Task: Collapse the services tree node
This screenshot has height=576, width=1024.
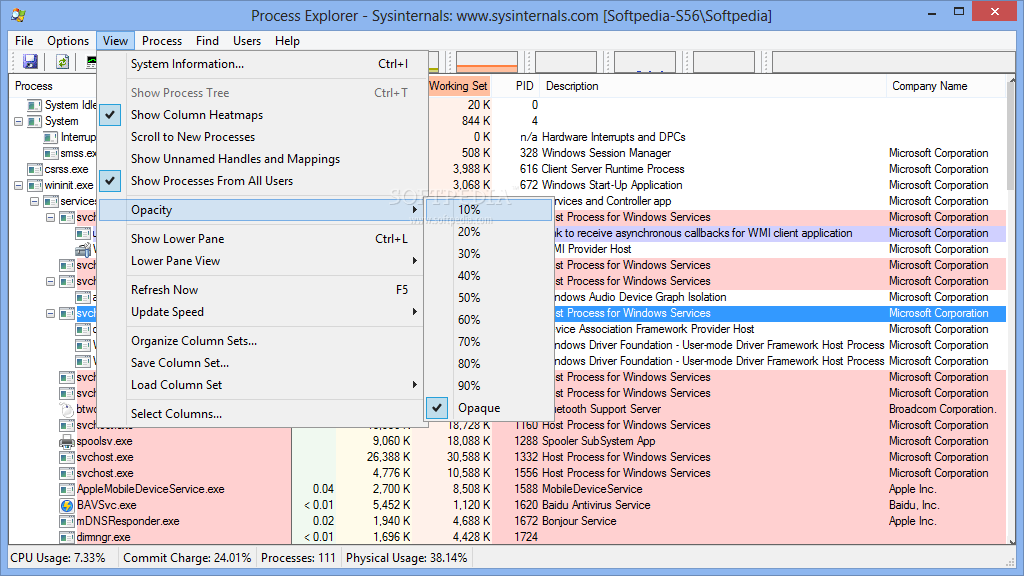Action: pyautogui.click(x=35, y=202)
